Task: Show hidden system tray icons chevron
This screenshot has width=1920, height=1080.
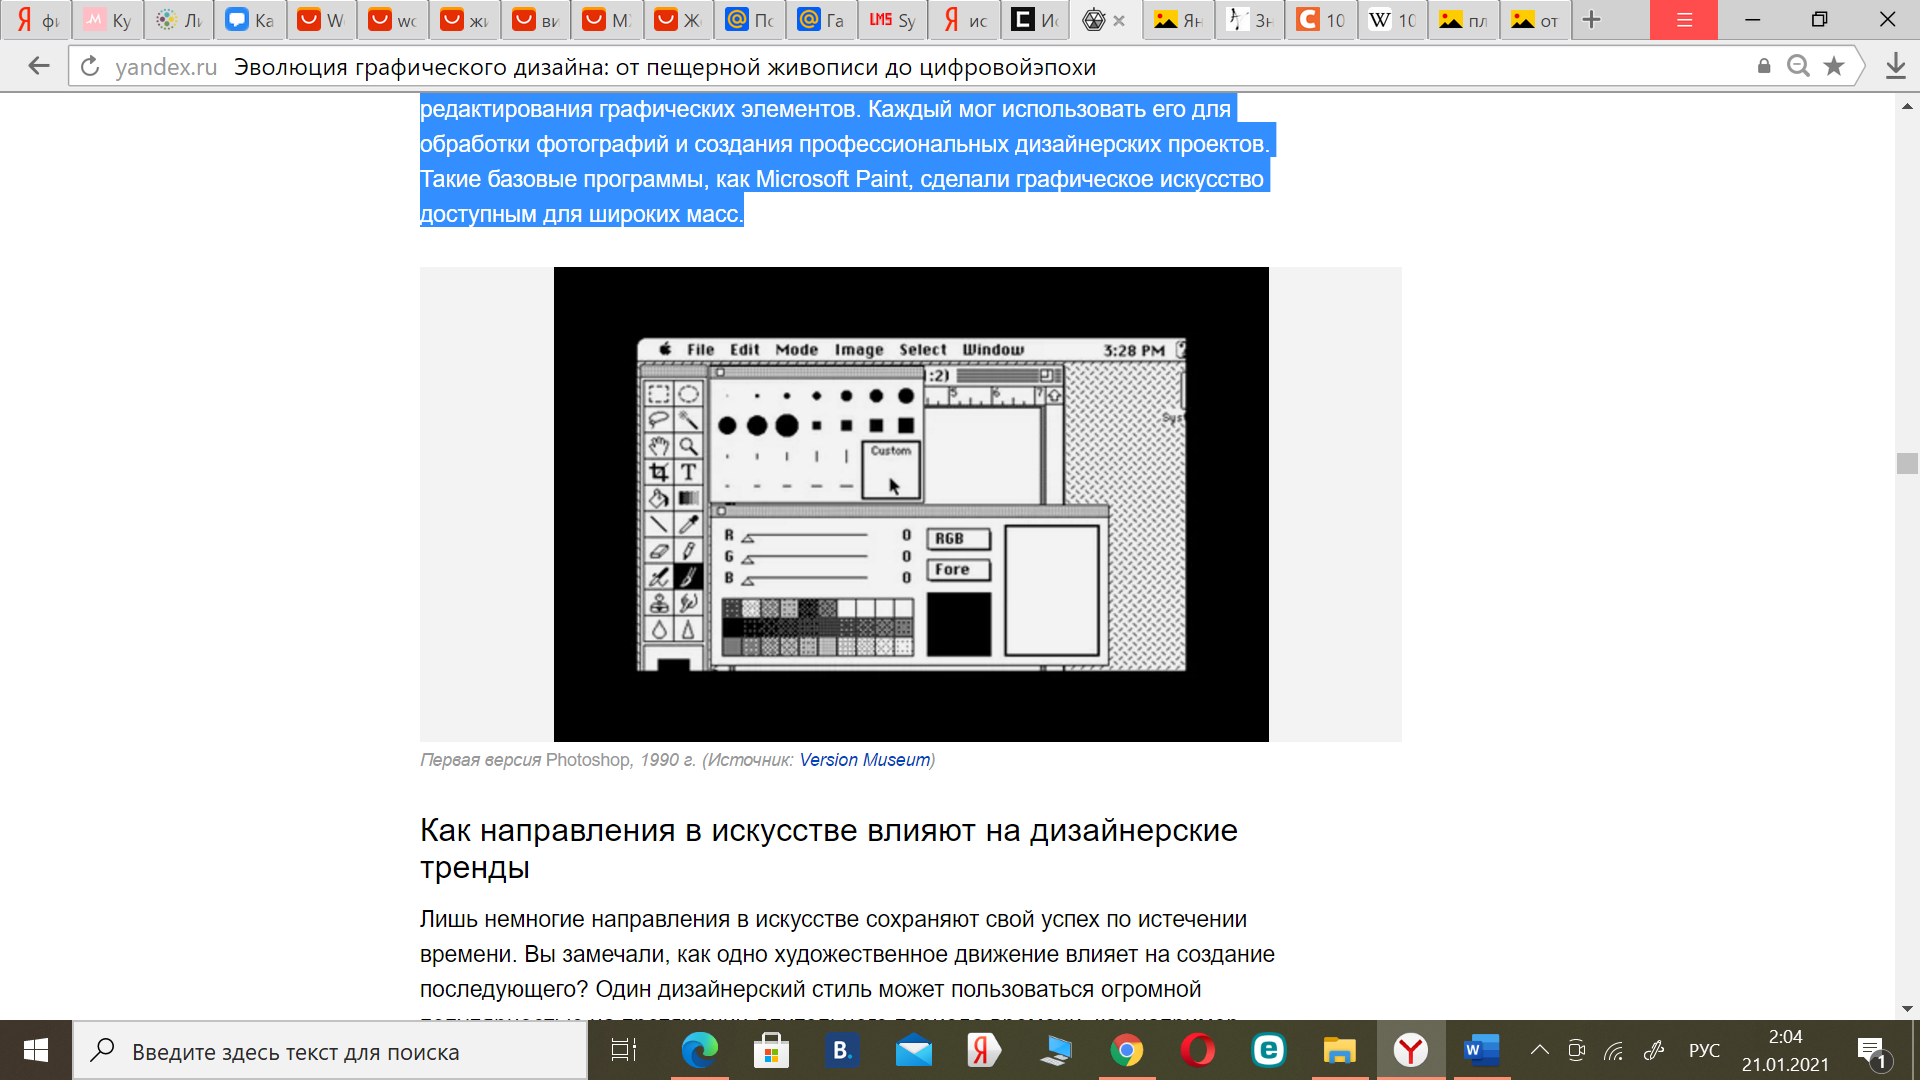Action: [1540, 1050]
